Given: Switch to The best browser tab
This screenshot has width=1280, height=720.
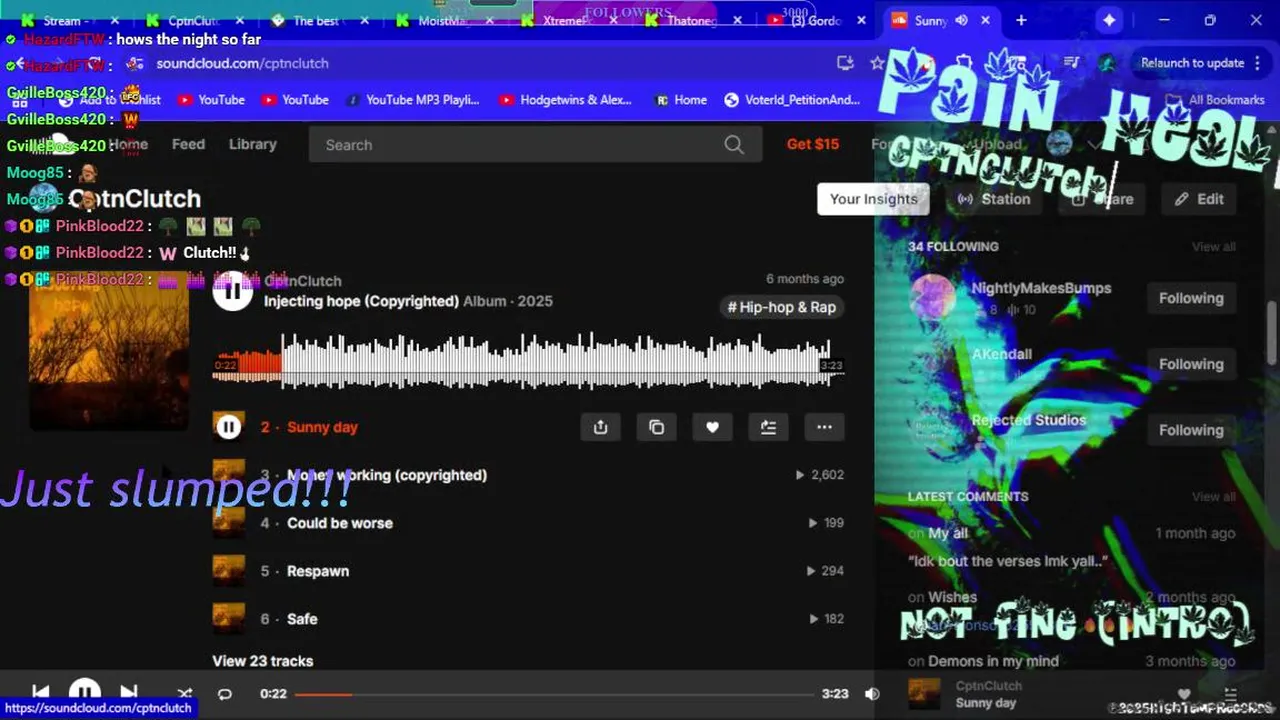Looking at the screenshot, I should pos(317,20).
